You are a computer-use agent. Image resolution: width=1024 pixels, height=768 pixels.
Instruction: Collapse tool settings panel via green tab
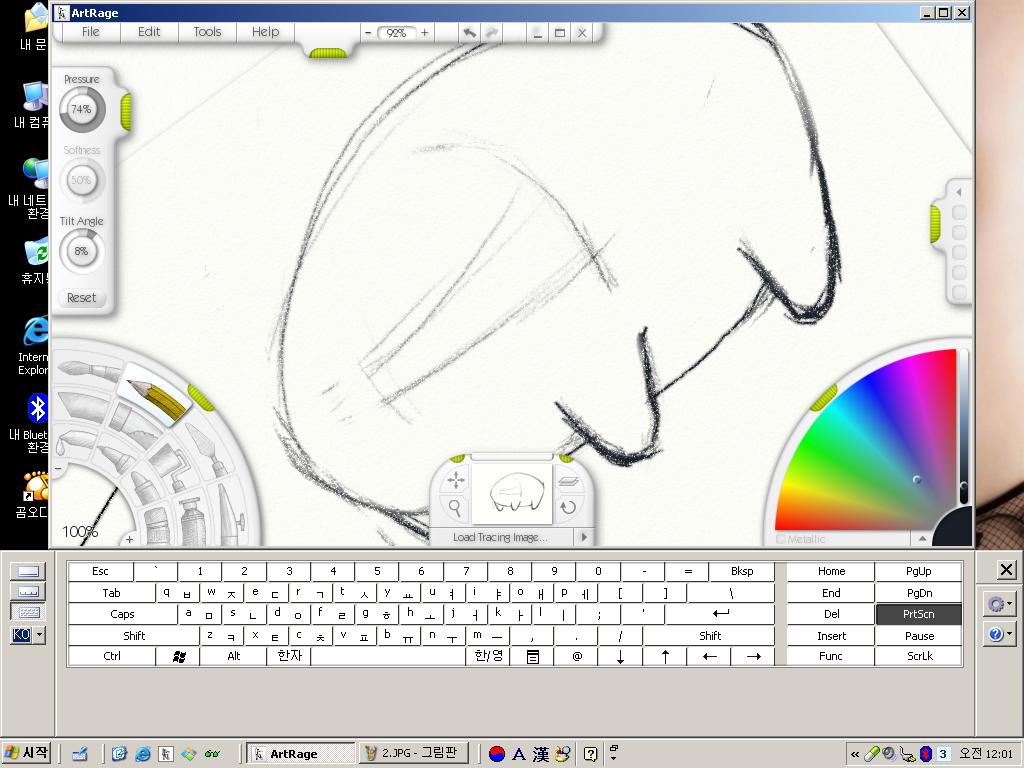[125, 112]
